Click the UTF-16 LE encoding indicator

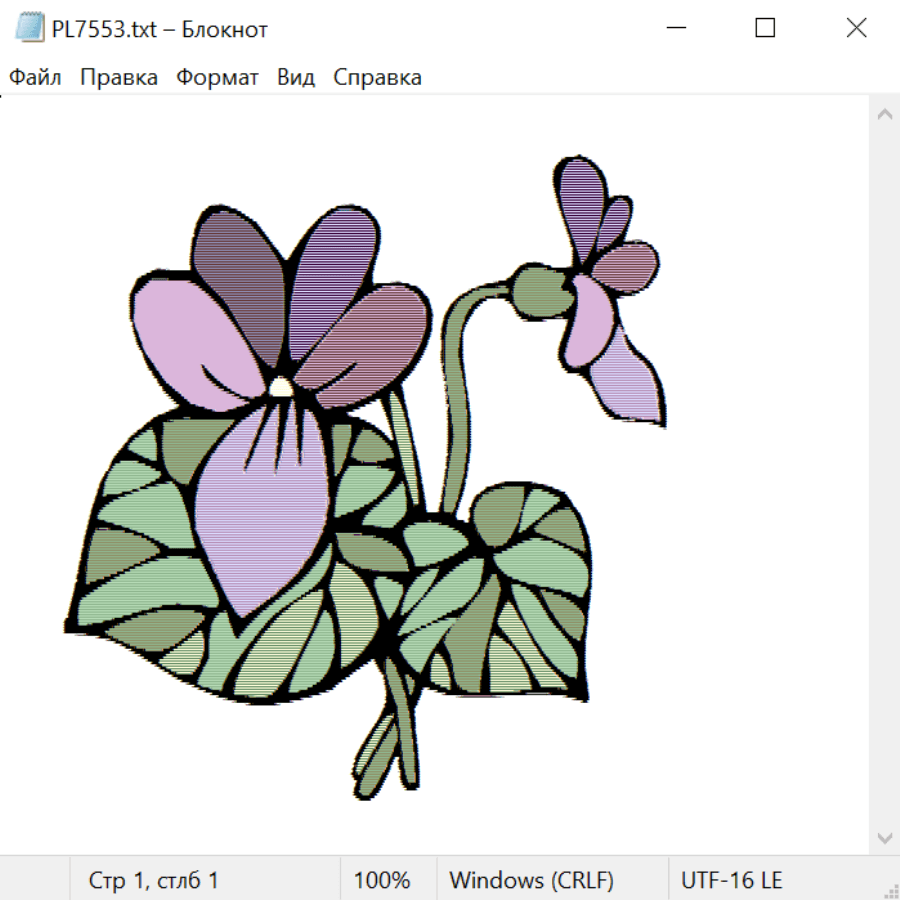731,880
